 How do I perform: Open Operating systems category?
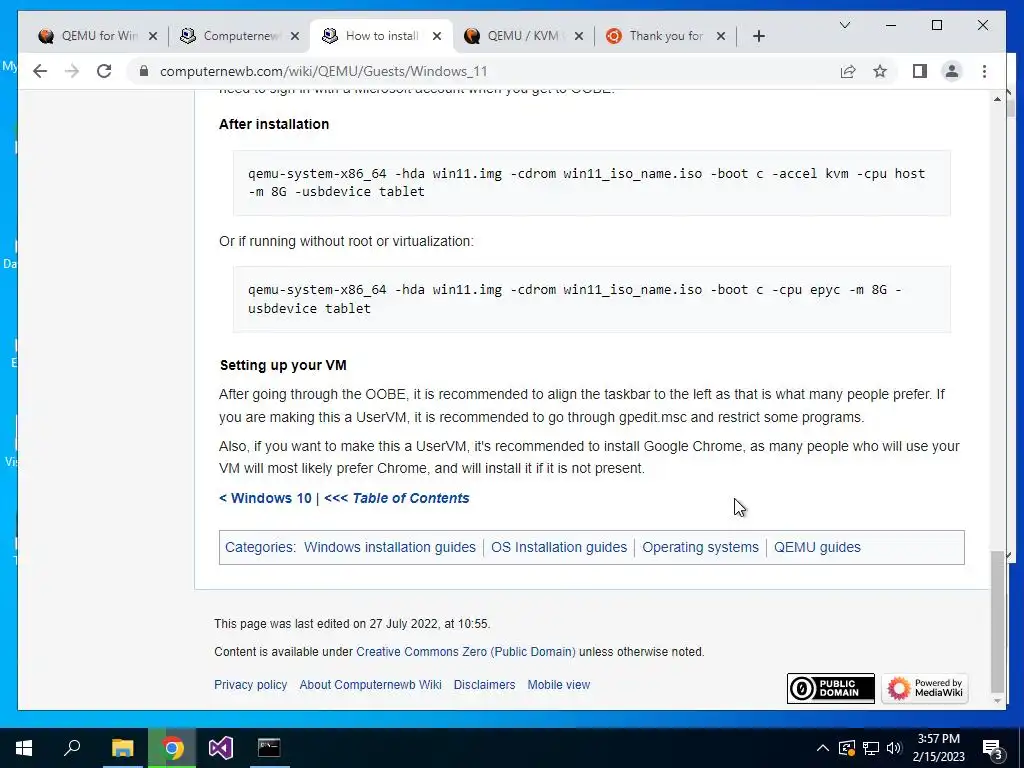pyautogui.click(x=700, y=547)
